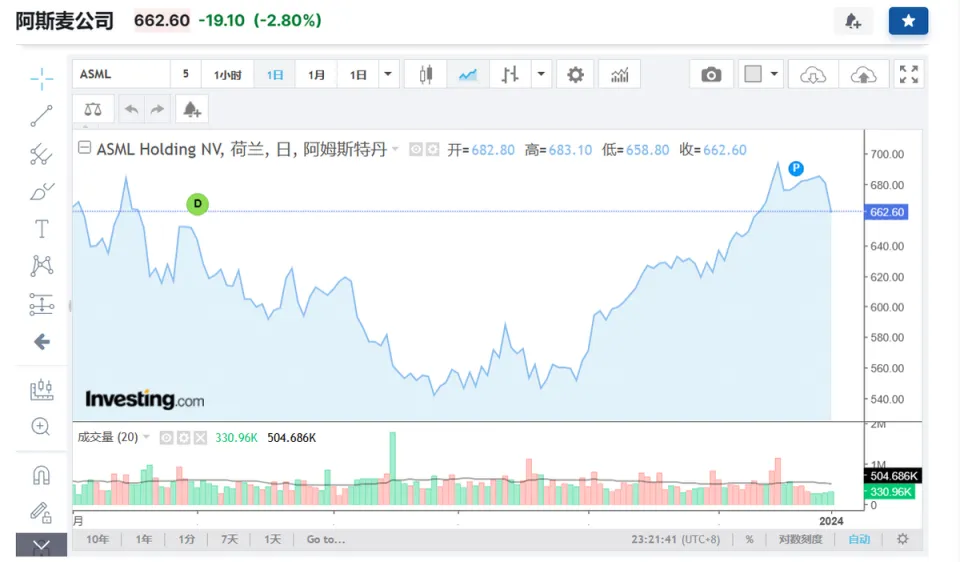
Task: Favorite the stock with star button
Action: click(908, 21)
